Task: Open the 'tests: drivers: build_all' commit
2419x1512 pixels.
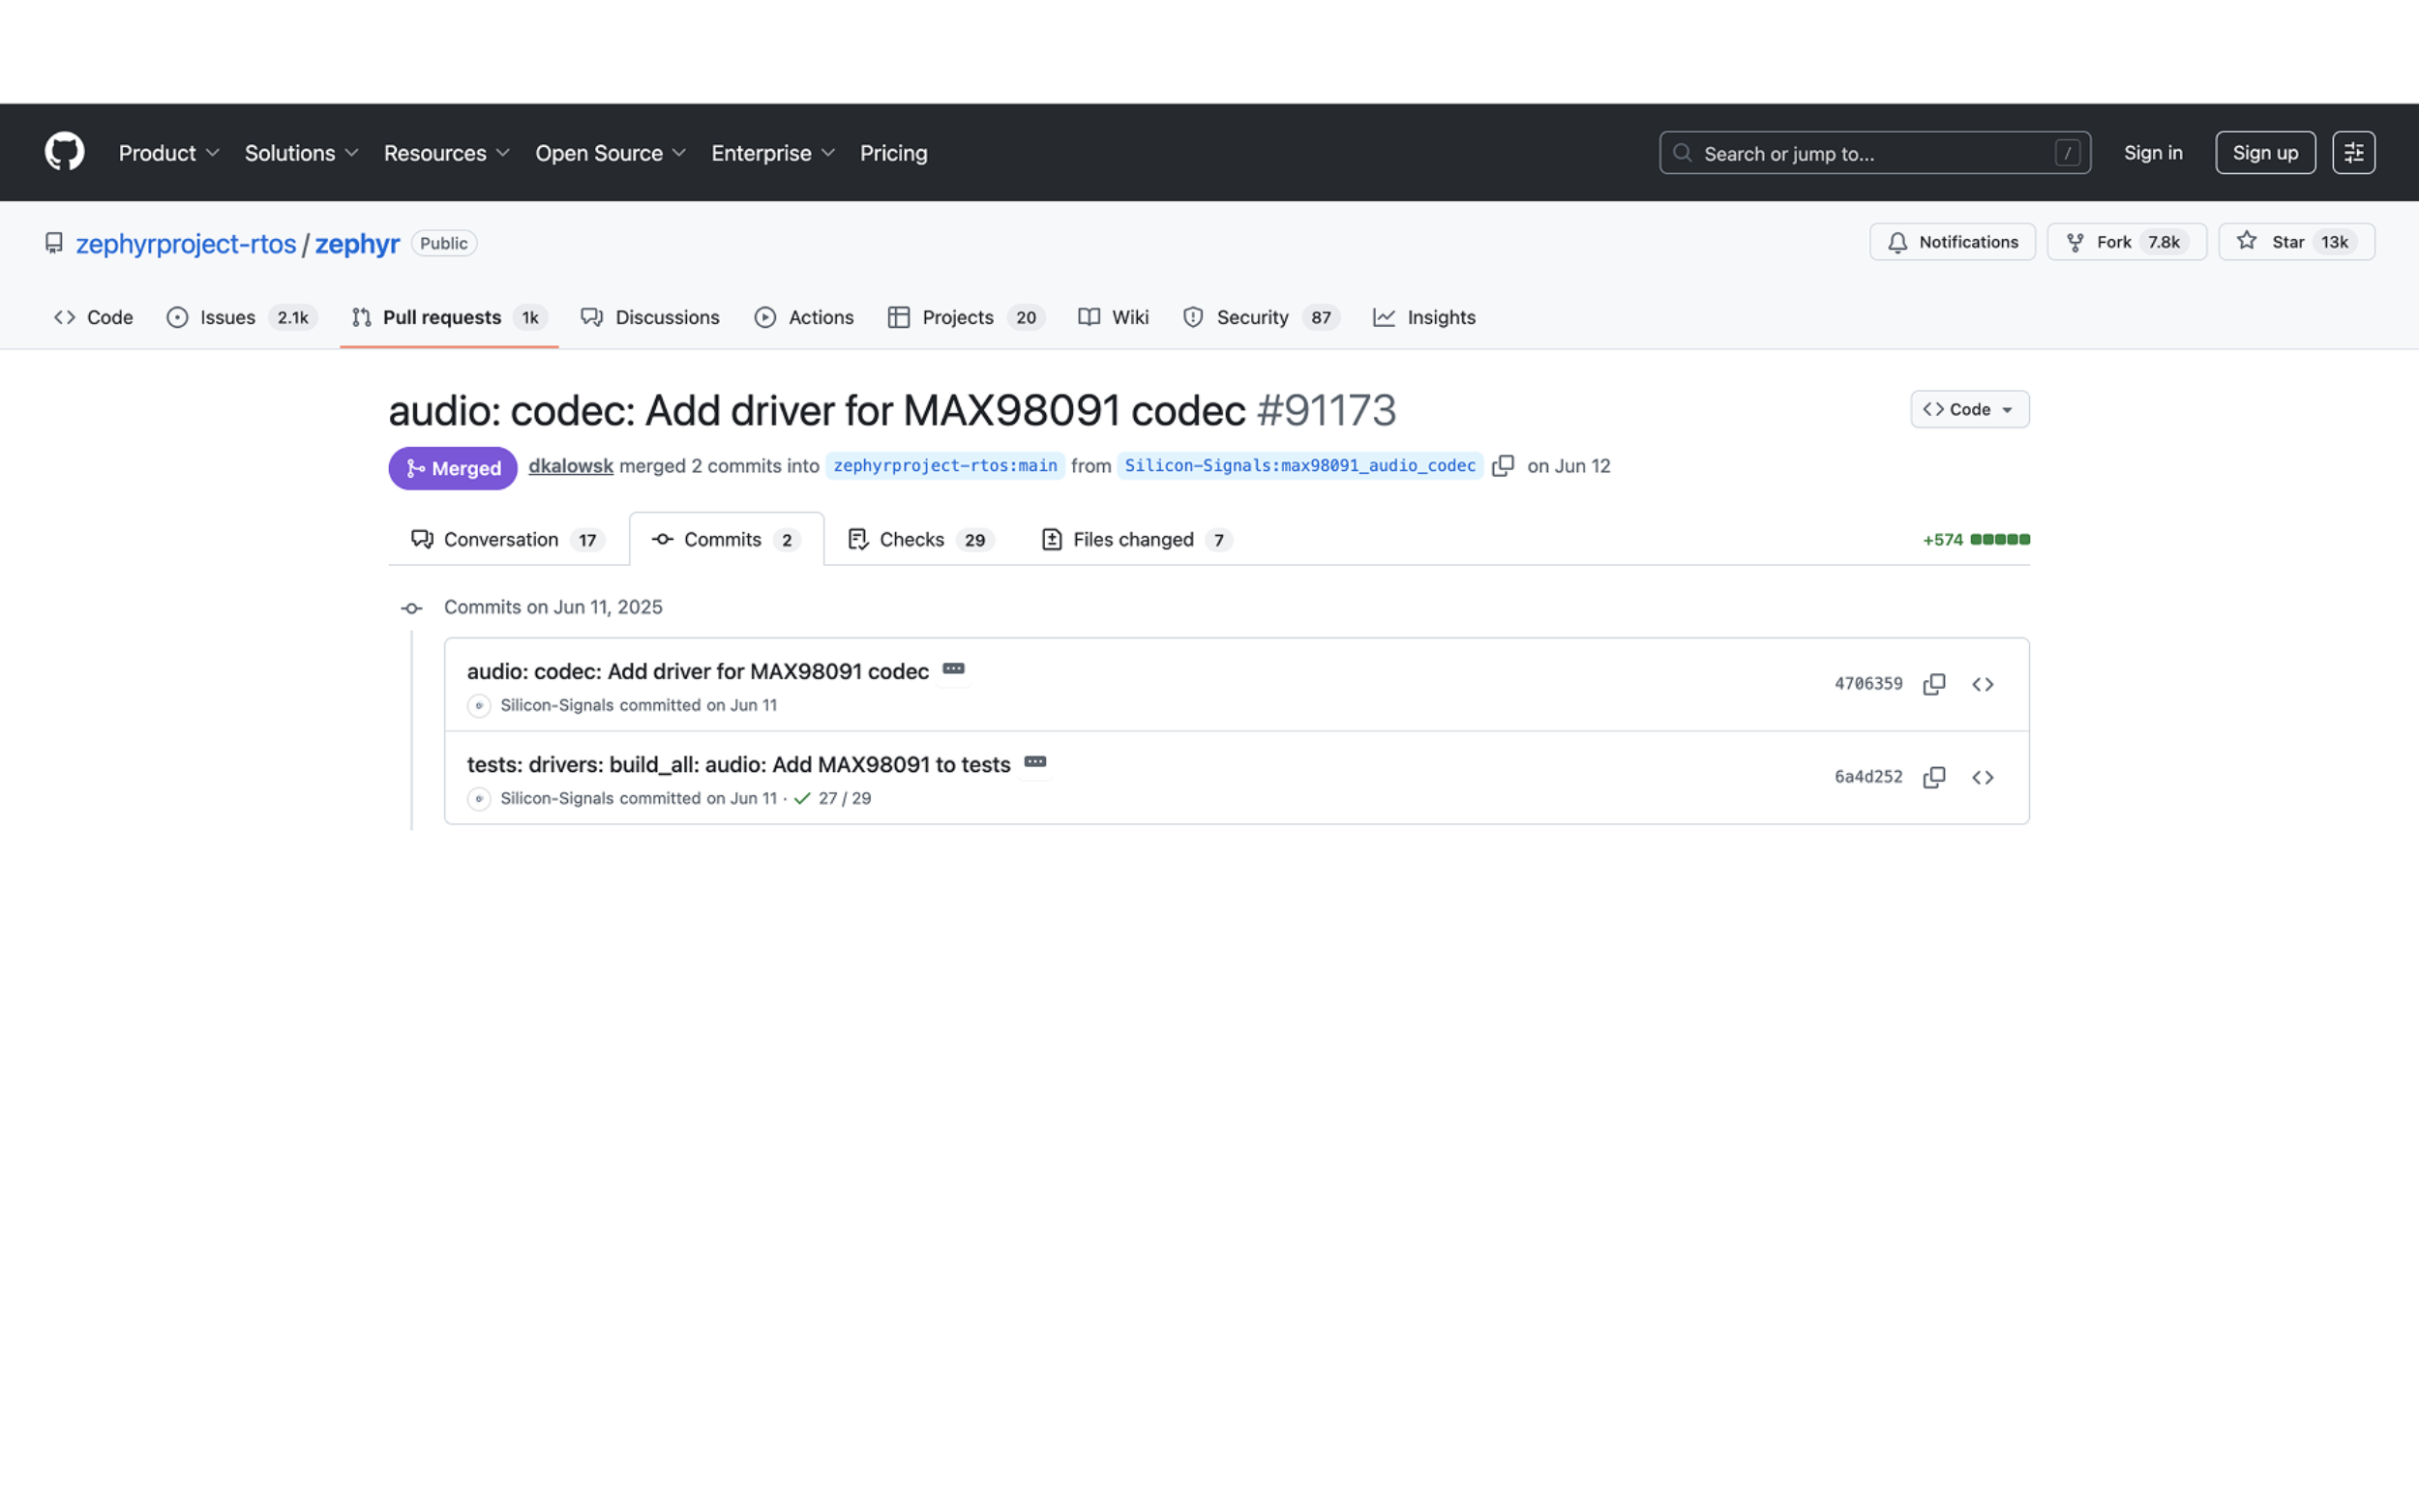Action: pos(738,764)
